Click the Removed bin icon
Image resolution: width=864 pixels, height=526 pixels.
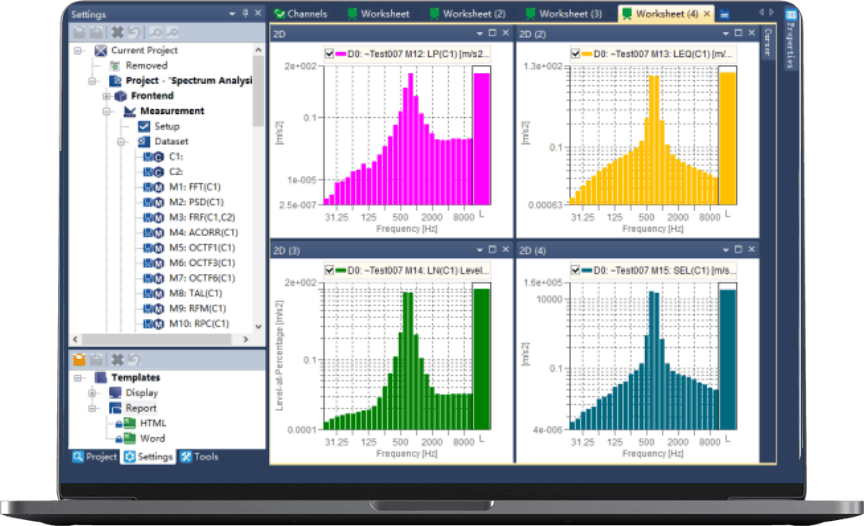click(x=115, y=66)
